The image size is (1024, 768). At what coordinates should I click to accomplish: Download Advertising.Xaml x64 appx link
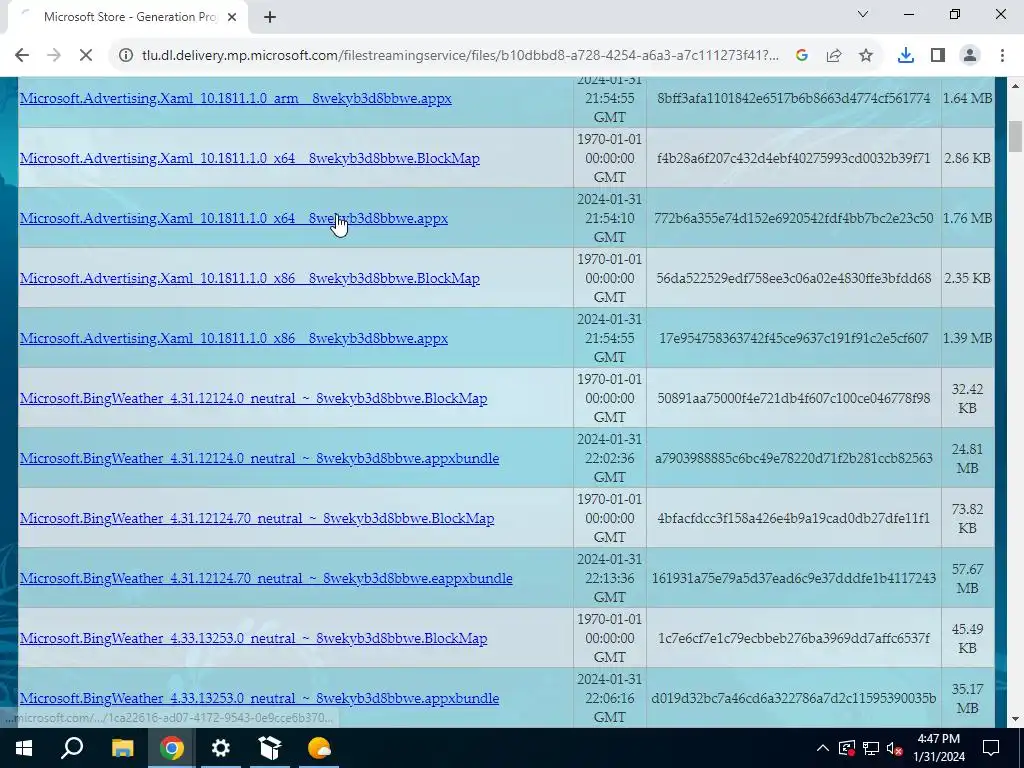click(x=234, y=218)
